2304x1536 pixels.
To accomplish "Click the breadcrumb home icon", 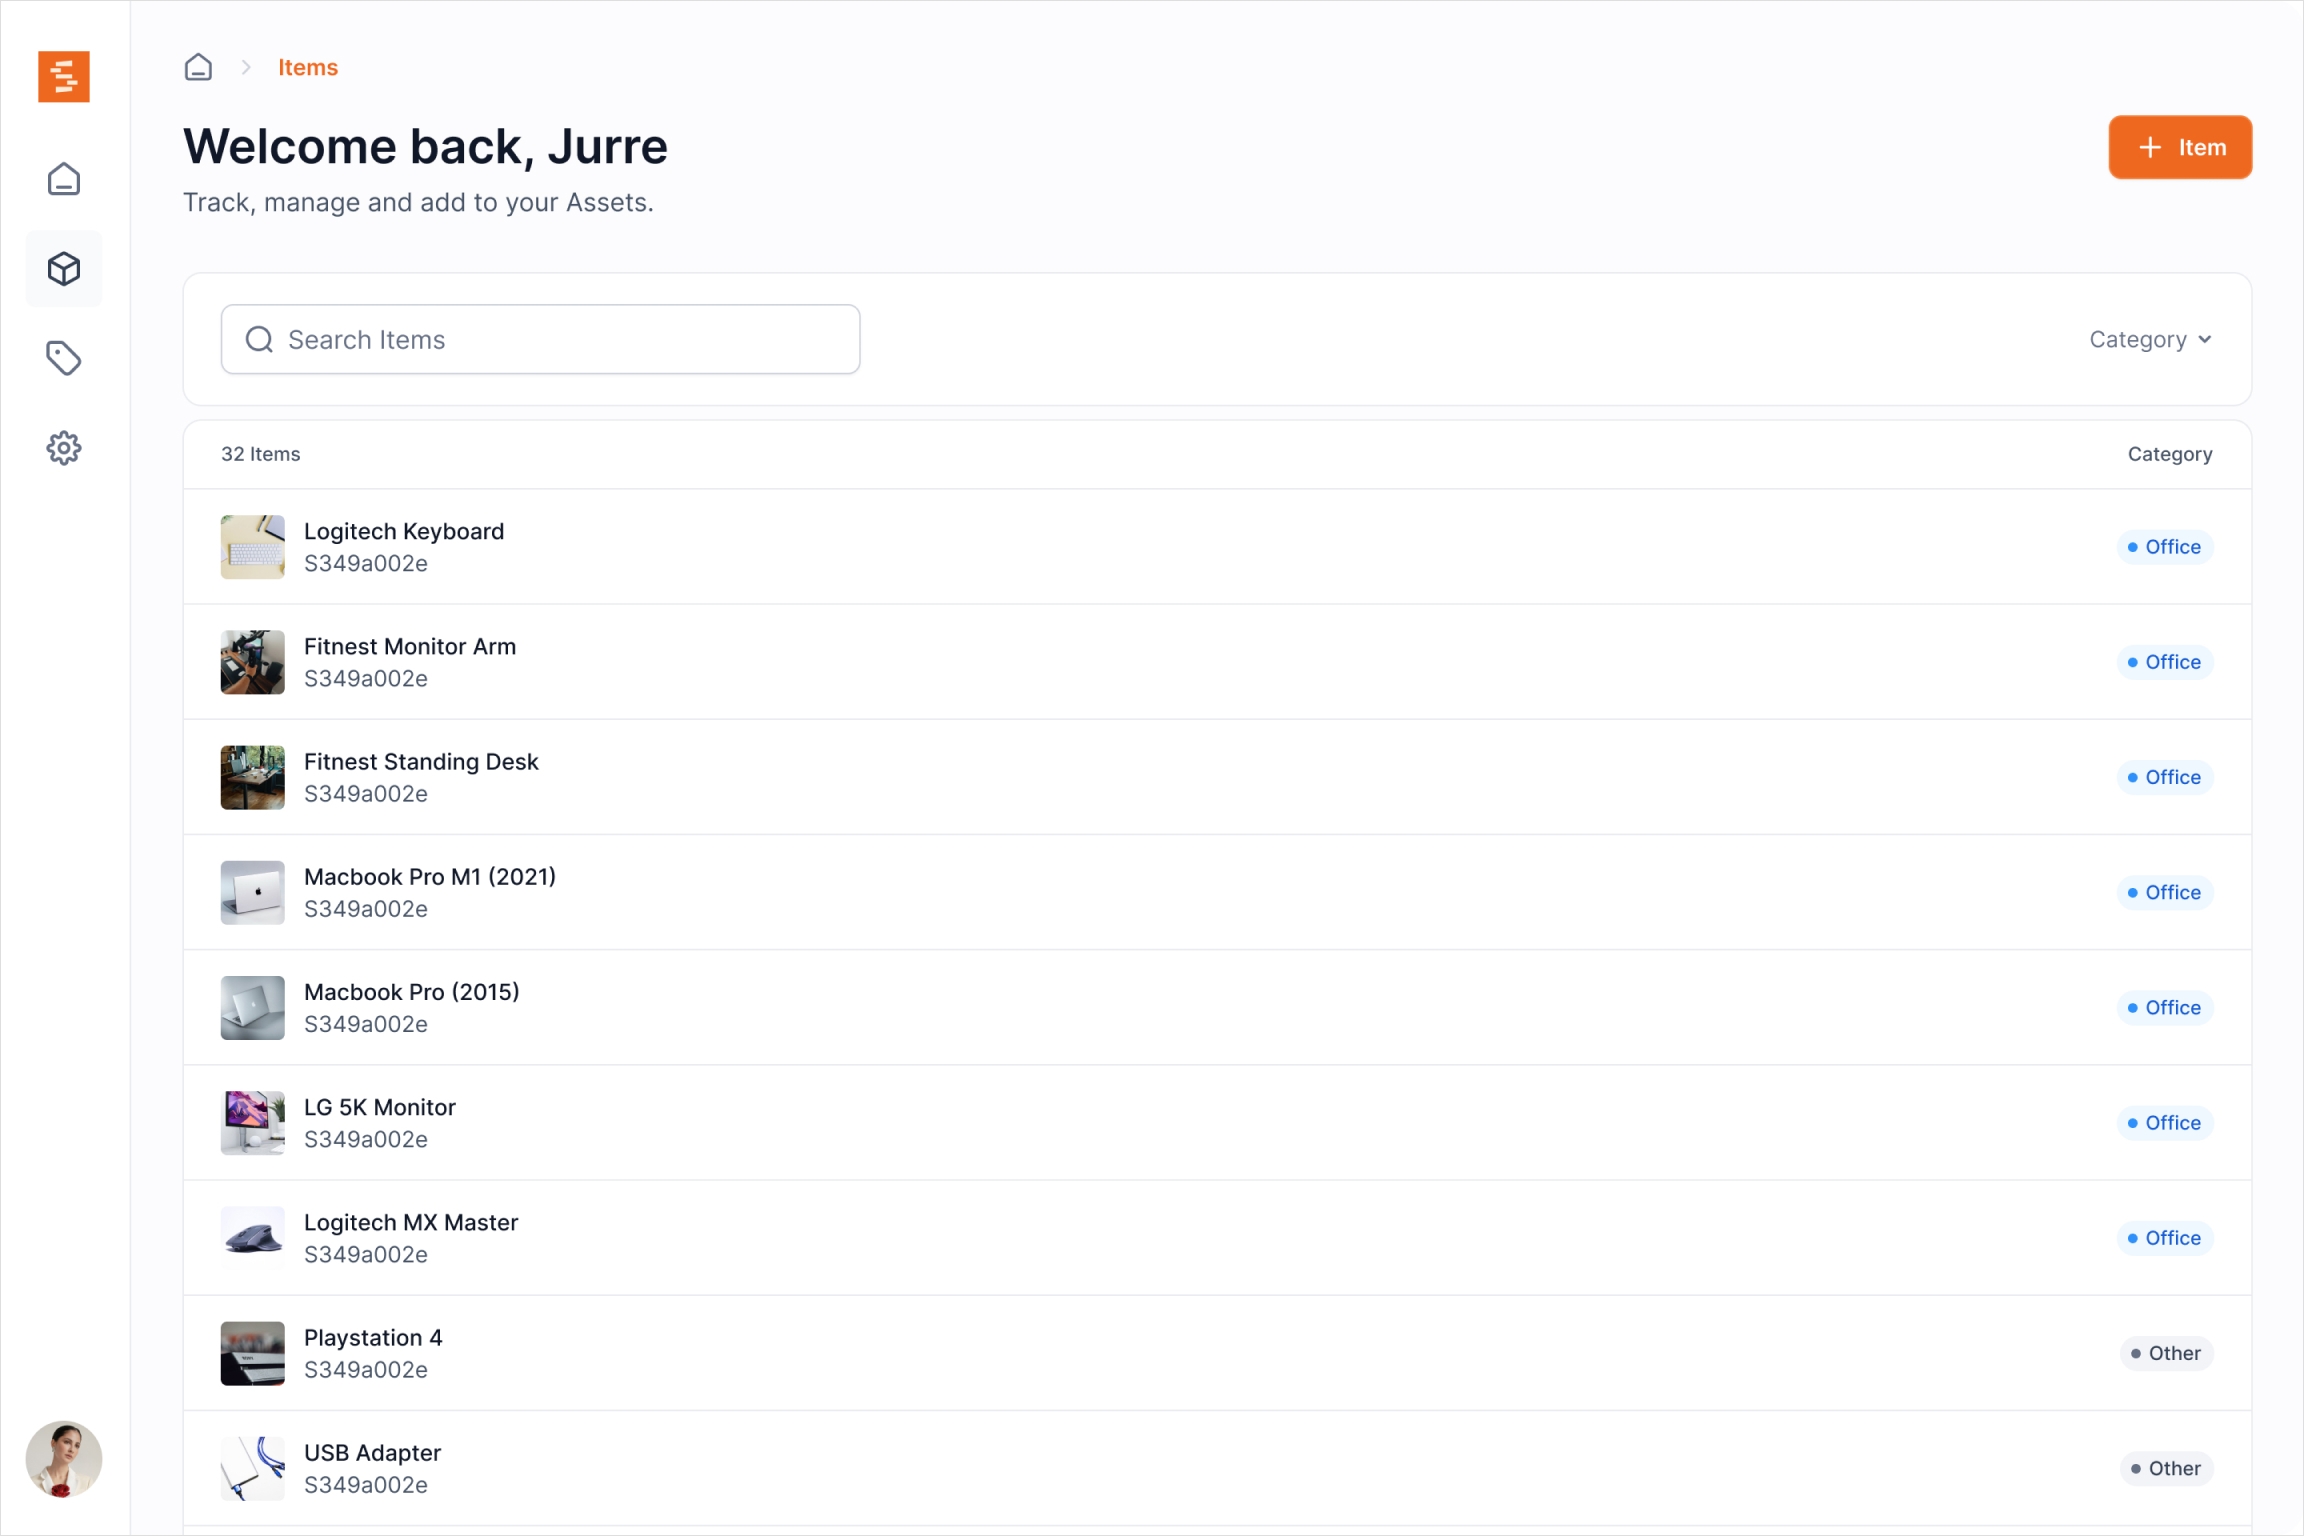I will click(x=198, y=68).
